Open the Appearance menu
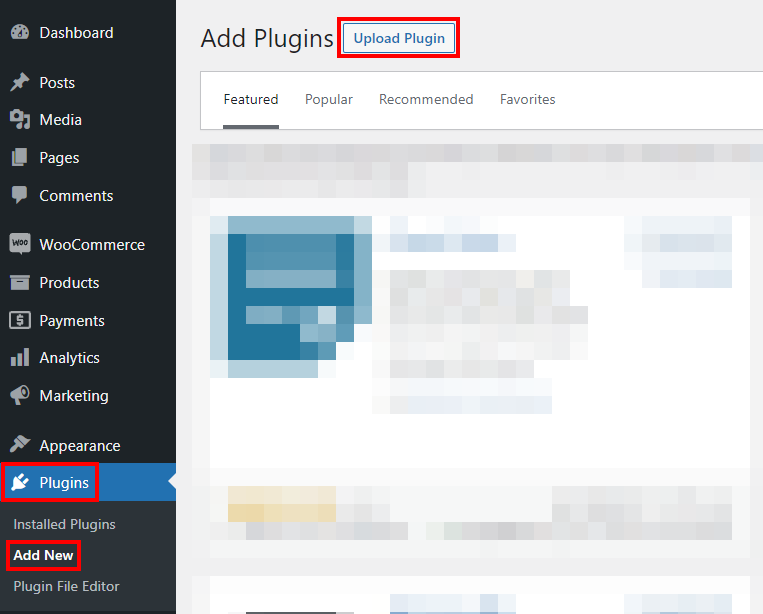The image size is (763, 614). [x=80, y=446]
